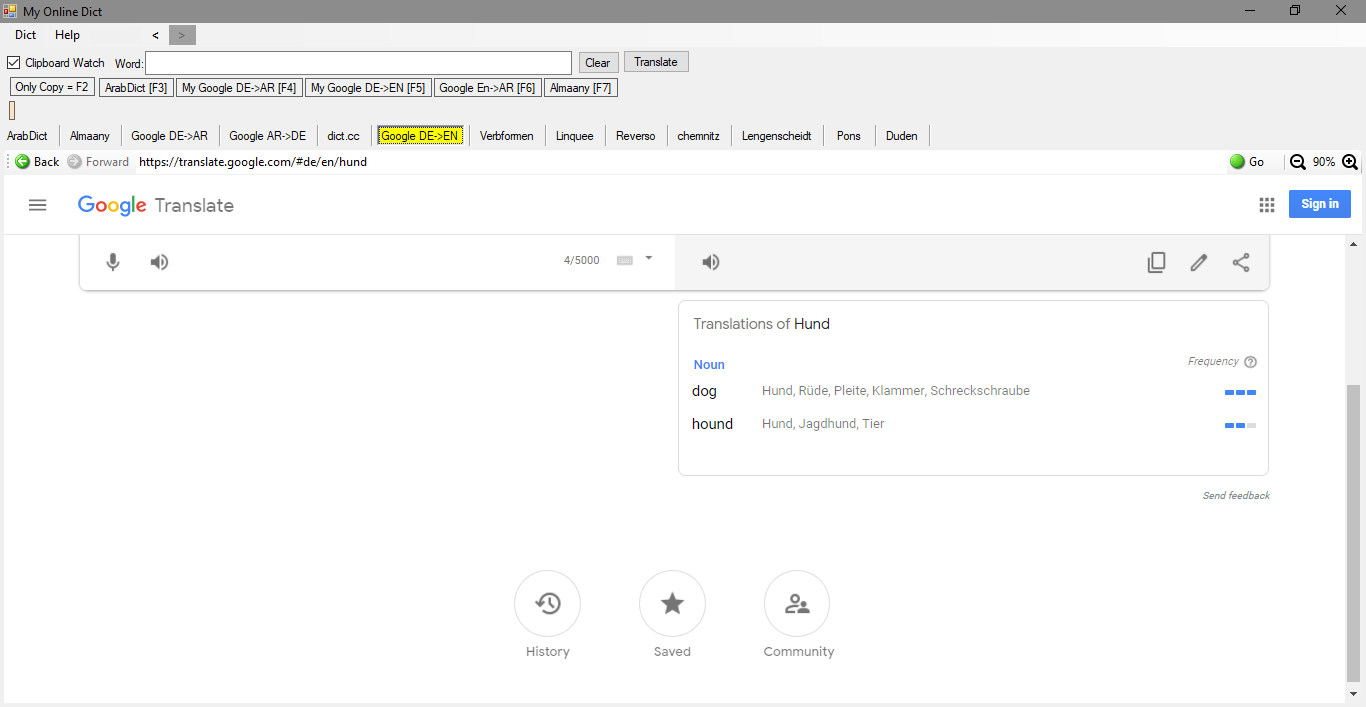This screenshot has width=1366, height=707.
Task: Listen to translation speaker icon
Action: [x=710, y=262]
